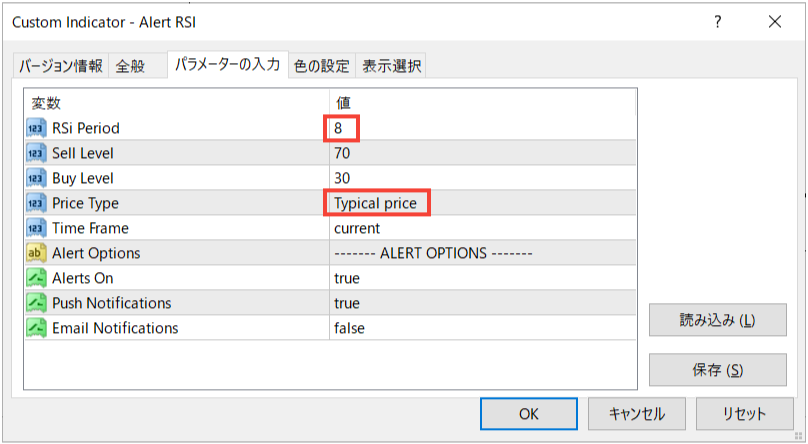The width and height of the screenshot is (808, 444).
Task: Close the Alert RSI dialog
Action: (x=775, y=22)
